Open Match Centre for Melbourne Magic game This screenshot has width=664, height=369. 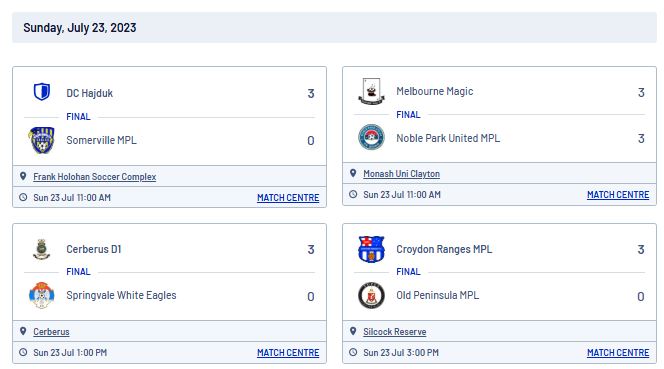click(x=618, y=195)
